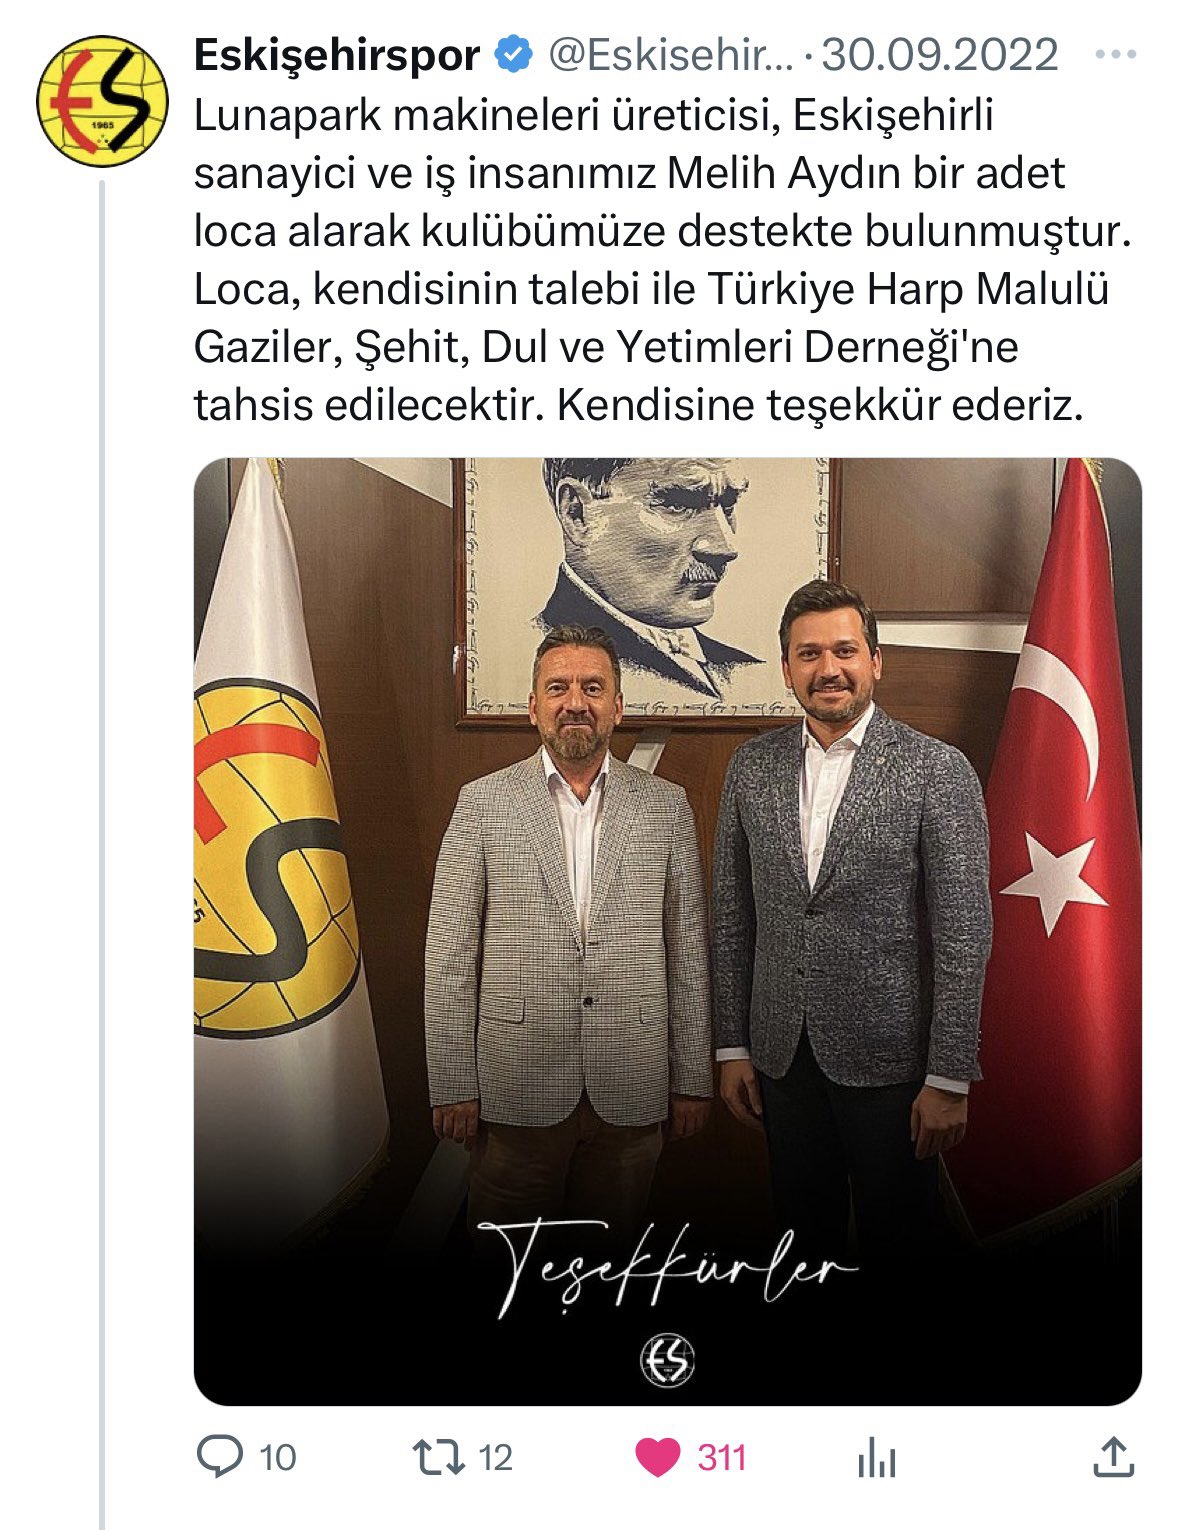Viewport: 1179px width, 1530px height.
Task: Open the retweet count 12
Action: (495, 1457)
